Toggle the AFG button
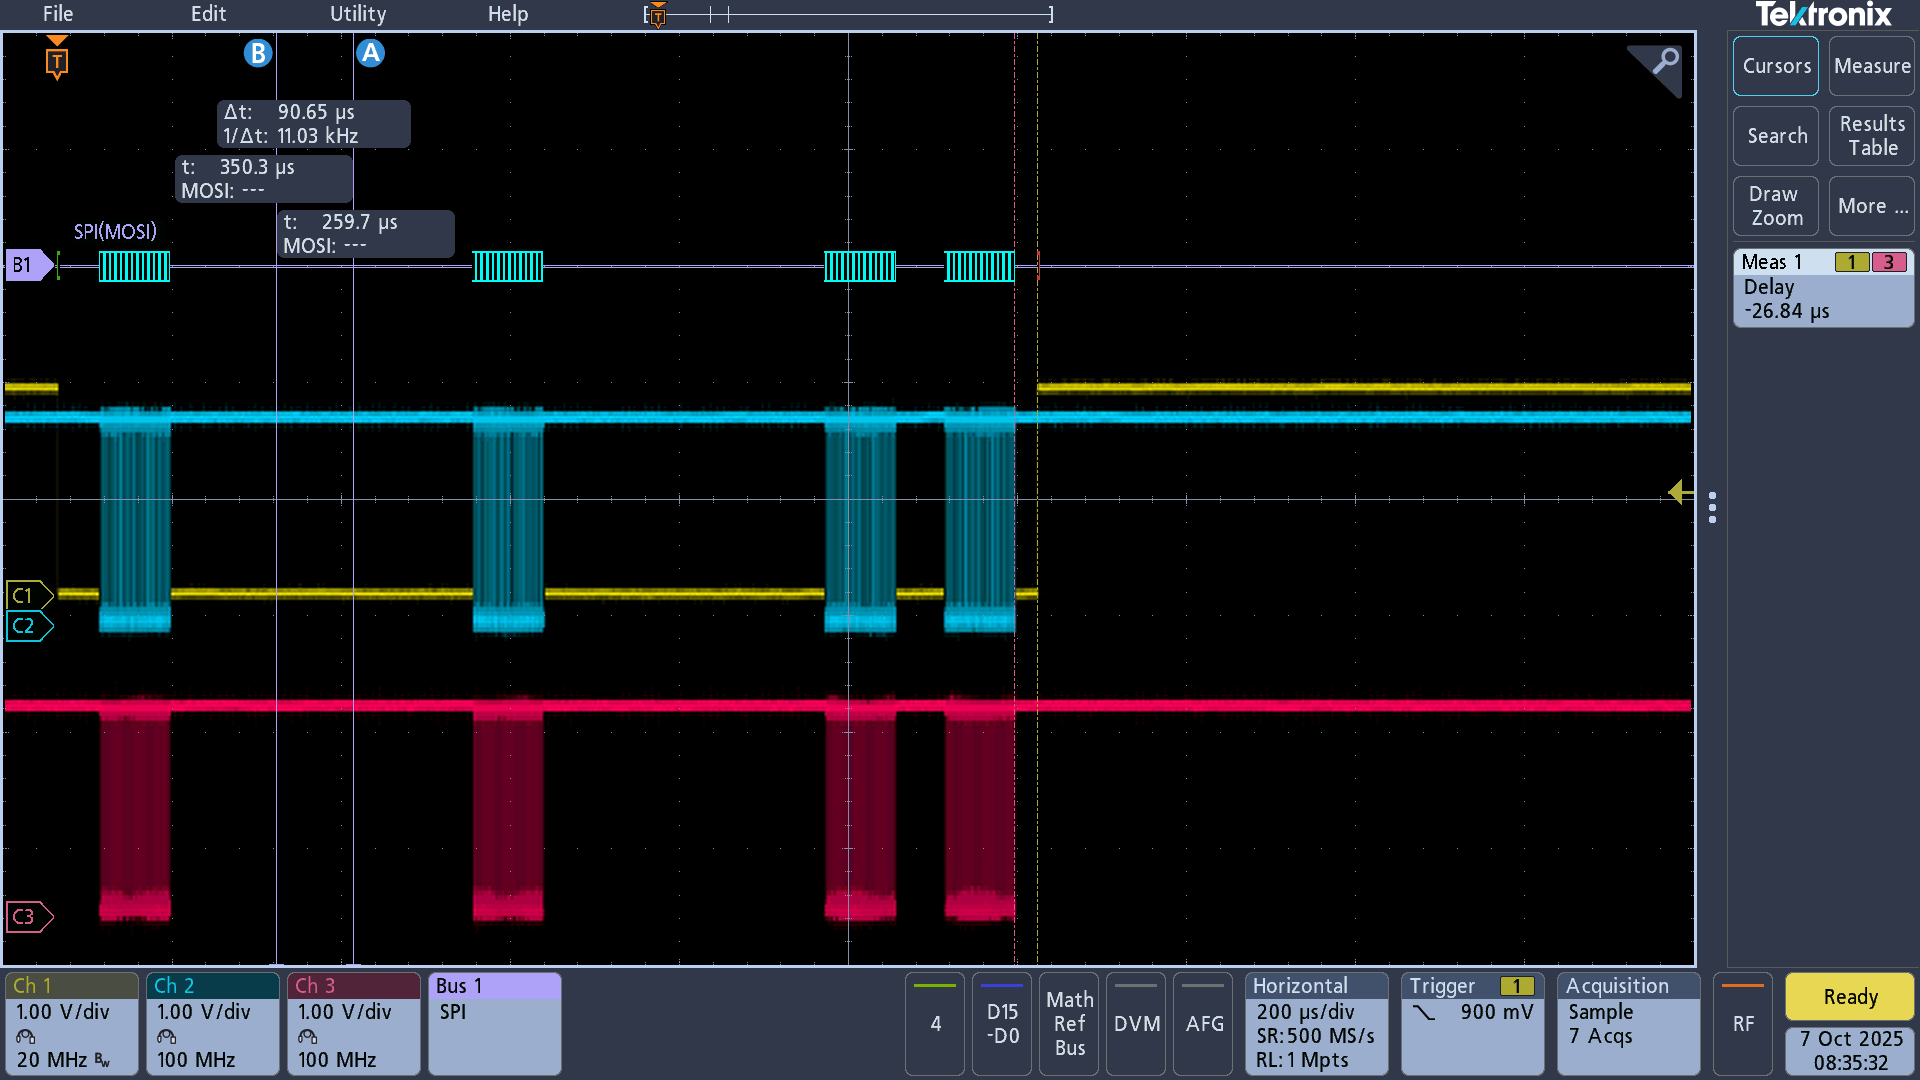This screenshot has height=1080, width=1920. (x=1203, y=1023)
